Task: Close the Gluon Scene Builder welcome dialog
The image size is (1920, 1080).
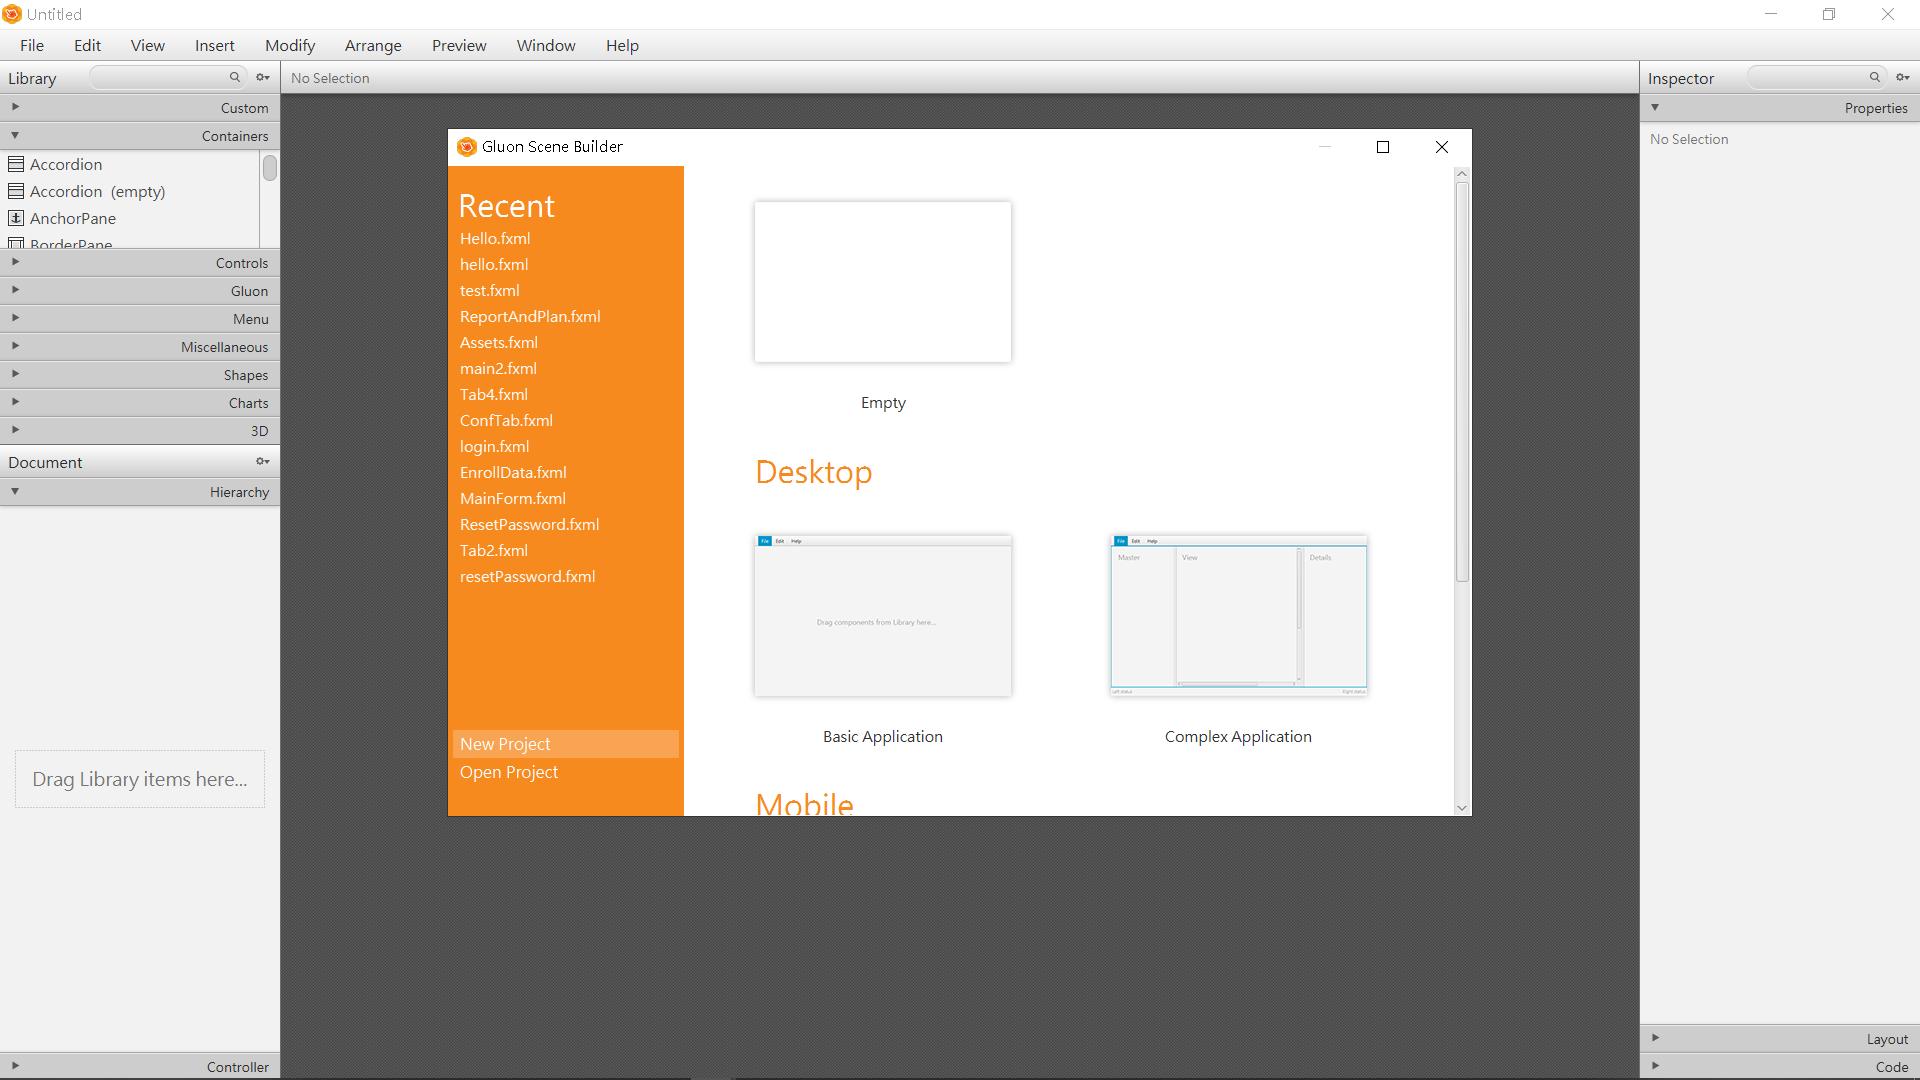Action: pyautogui.click(x=1442, y=147)
